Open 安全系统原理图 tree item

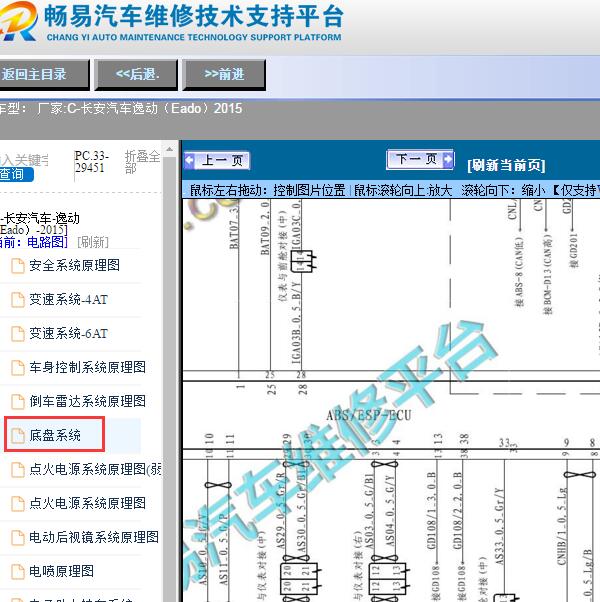tap(74, 265)
